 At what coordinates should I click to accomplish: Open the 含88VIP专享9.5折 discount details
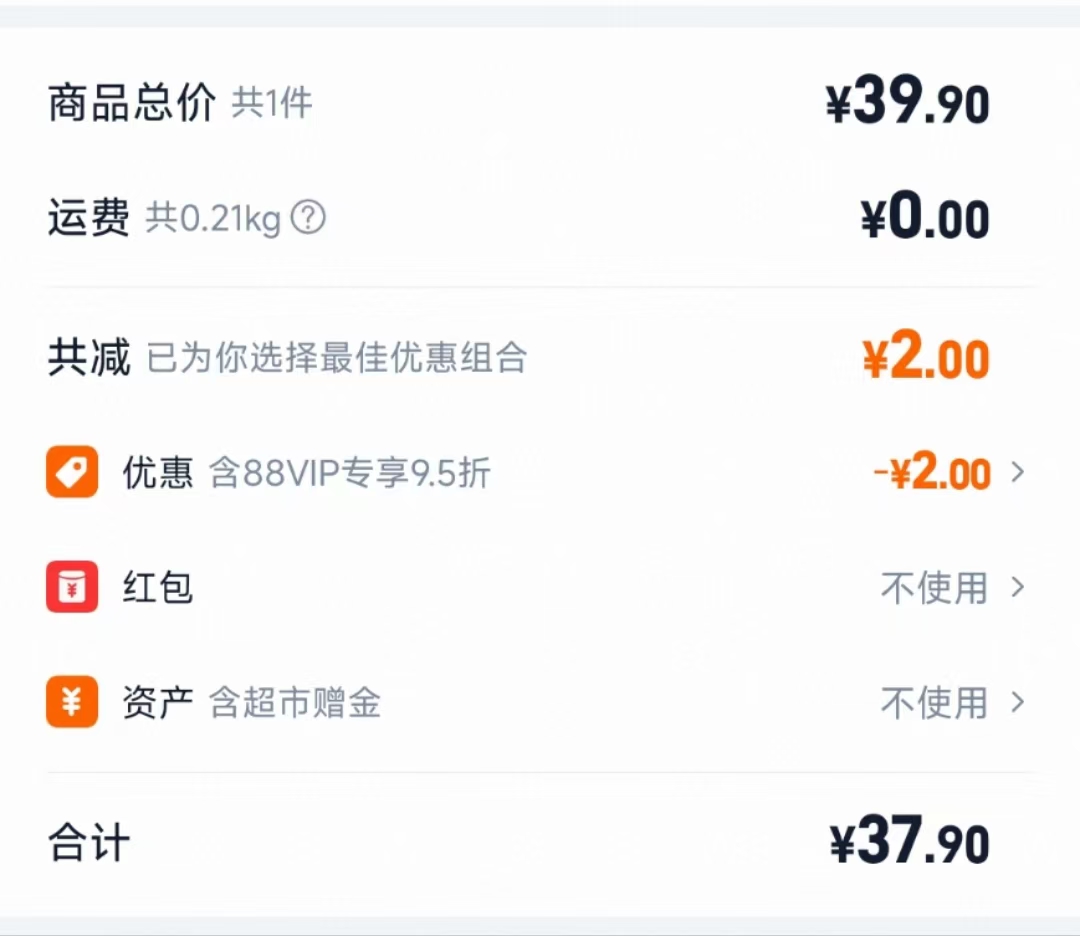pyautogui.click(x=350, y=472)
